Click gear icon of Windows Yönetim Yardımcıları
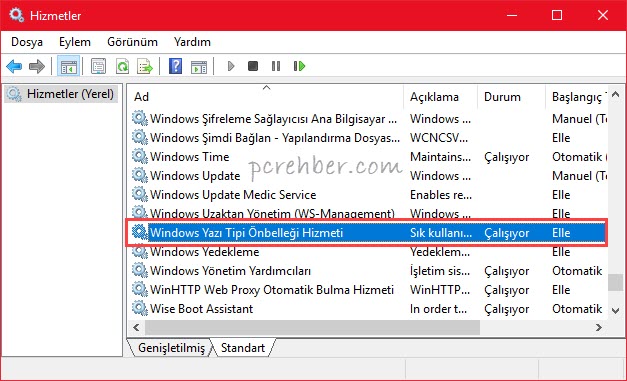This screenshot has height=381, width=627. click(x=140, y=270)
